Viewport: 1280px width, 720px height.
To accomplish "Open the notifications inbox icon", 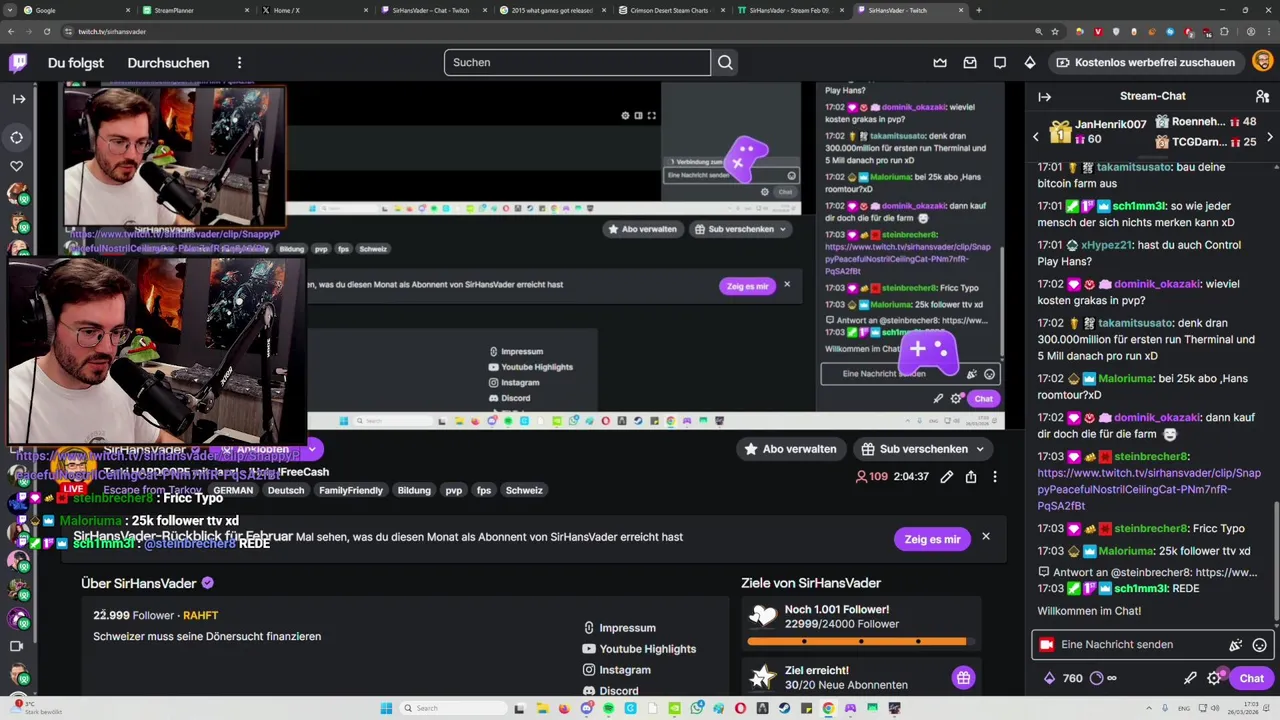I will coord(970,63).
